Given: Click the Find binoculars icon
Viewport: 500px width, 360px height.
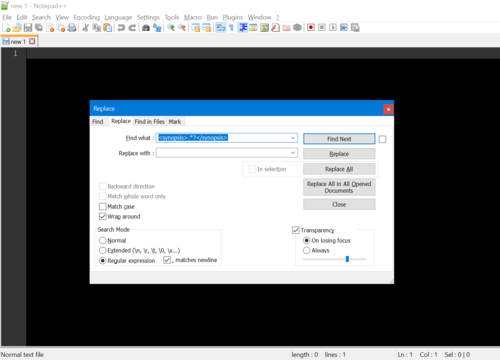Looking at the screenshot, I should click(x=146, y=28).
